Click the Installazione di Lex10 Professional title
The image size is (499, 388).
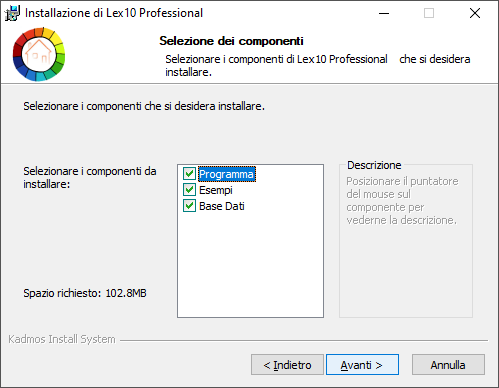pyautogui.click(x=114, y=13)
